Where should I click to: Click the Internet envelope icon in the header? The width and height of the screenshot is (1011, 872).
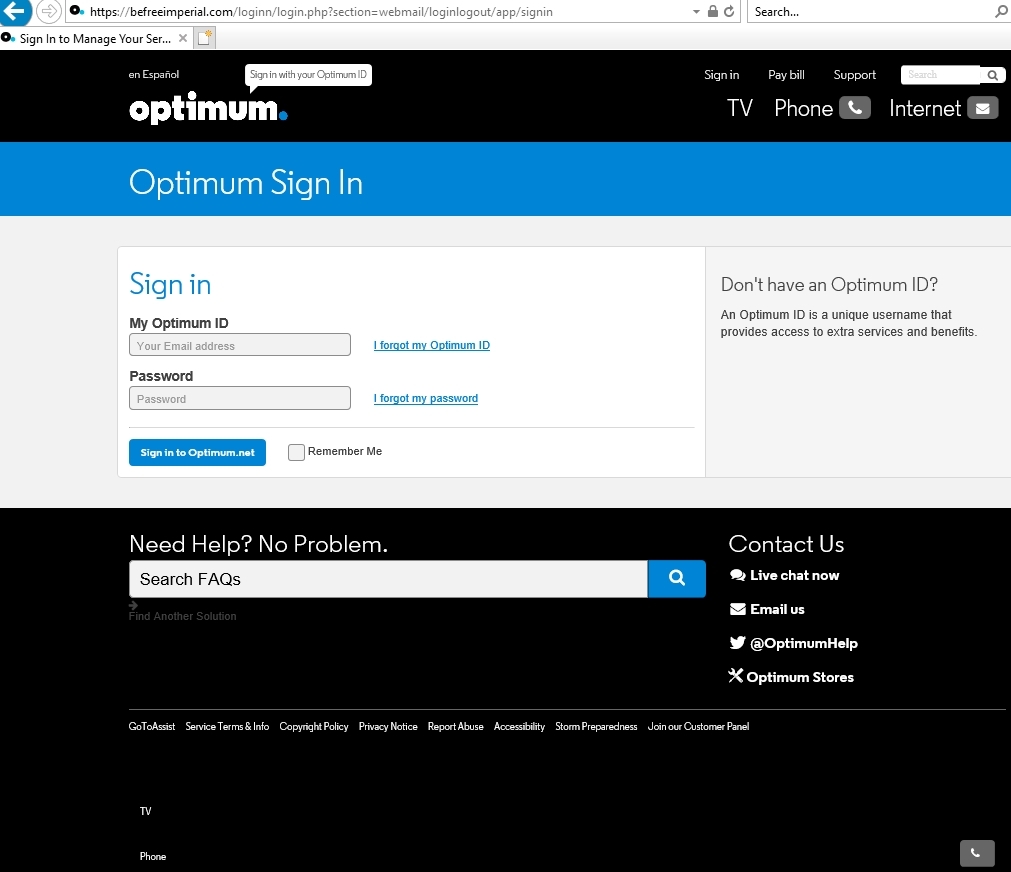tap(982, 107)
